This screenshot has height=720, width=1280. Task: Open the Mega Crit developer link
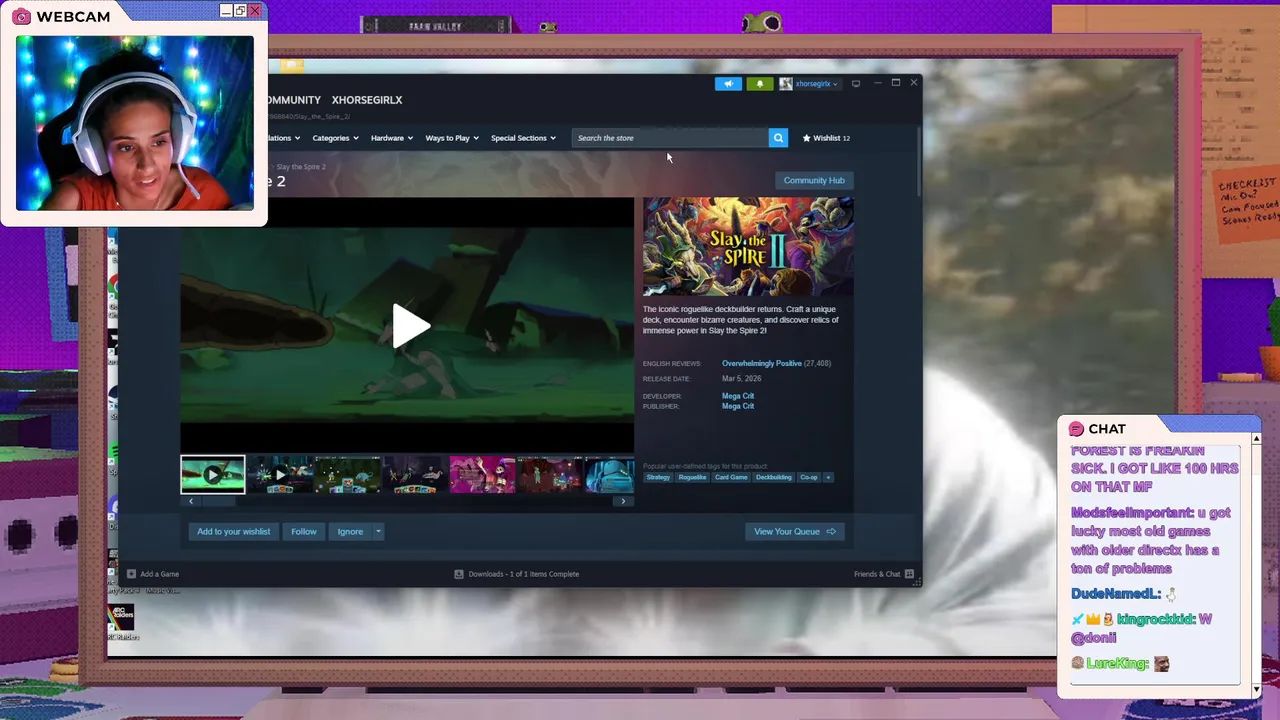[738, 396]
